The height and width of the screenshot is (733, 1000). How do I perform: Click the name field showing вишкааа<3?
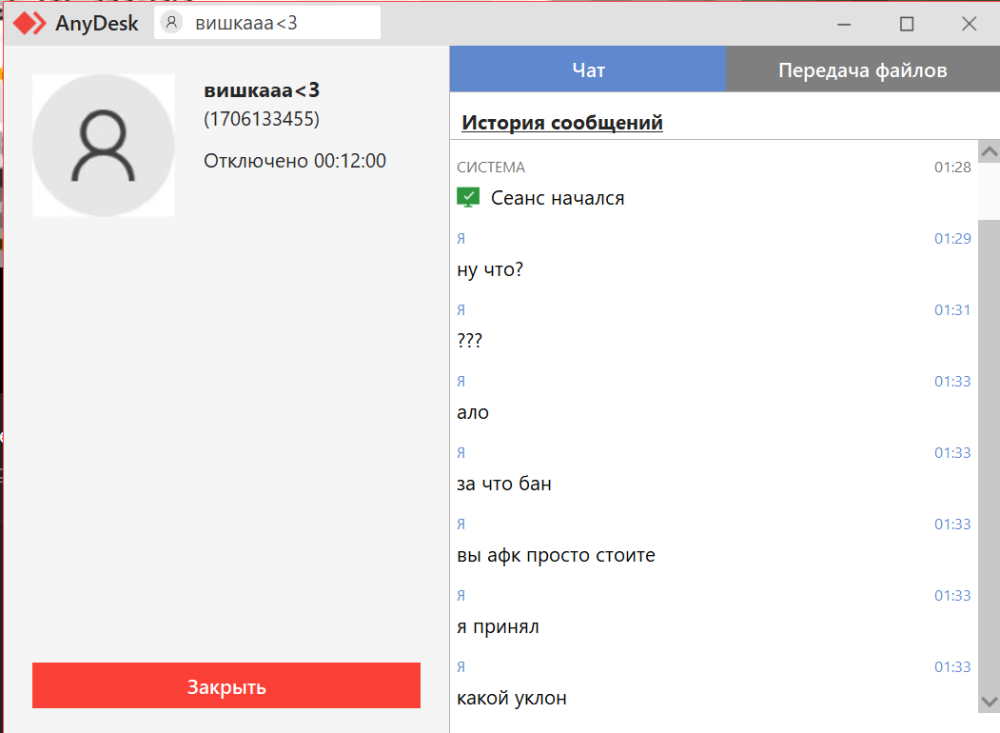coord(265,22)
